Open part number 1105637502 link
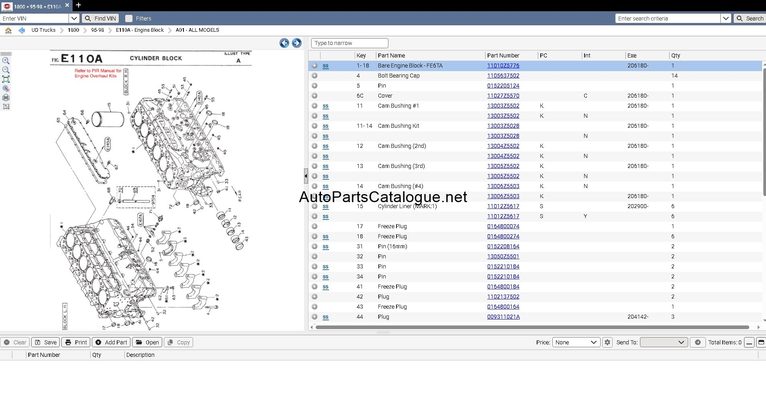766x395 pixels. coord(503,76)
